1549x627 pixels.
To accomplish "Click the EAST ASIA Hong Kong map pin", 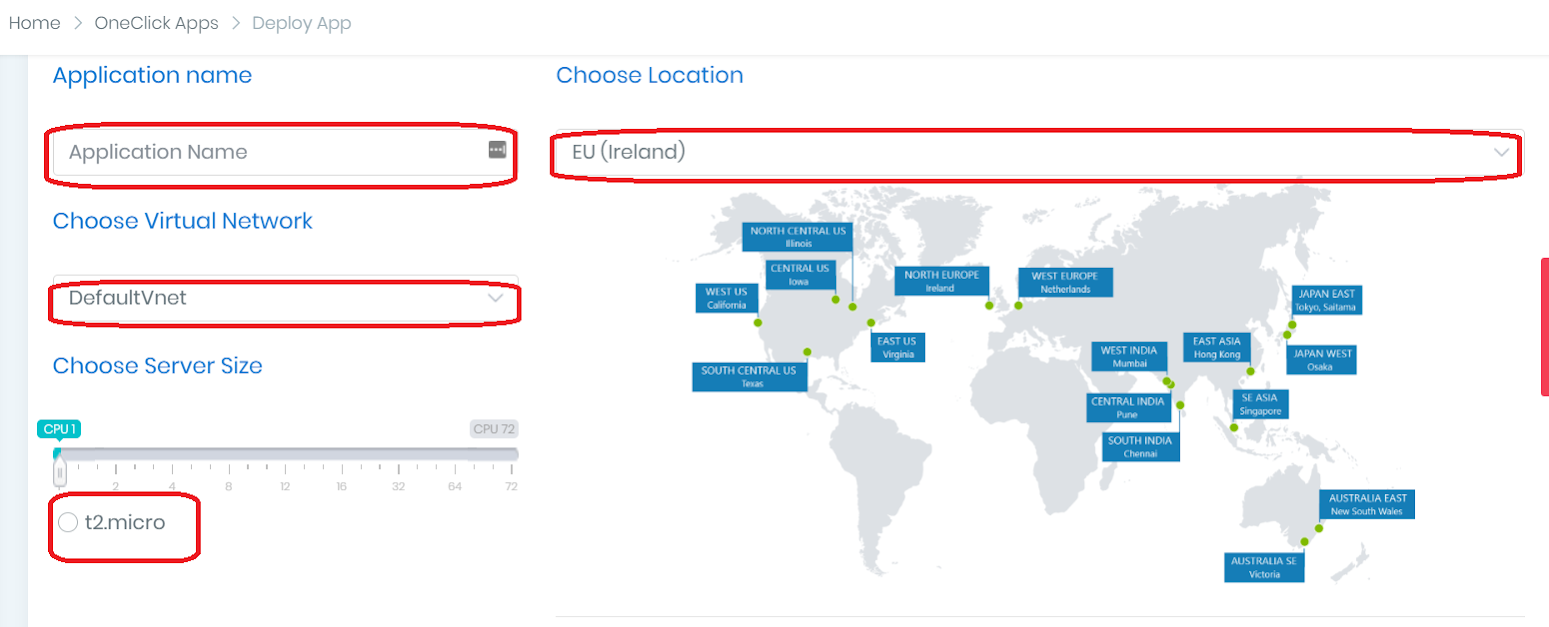I will 1216,347.
